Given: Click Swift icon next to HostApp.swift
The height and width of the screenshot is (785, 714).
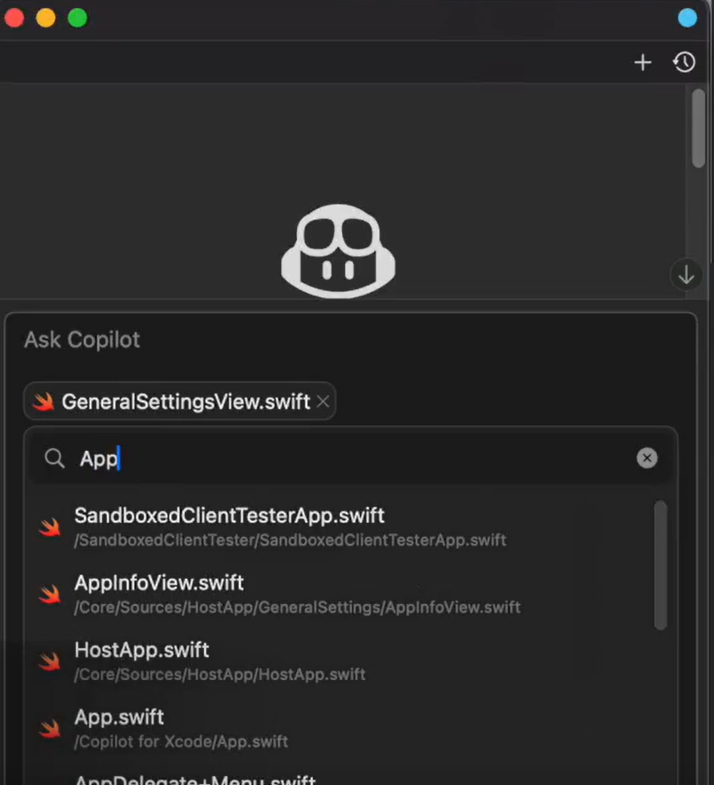Looking at the screenshot, I should pyautogui.click(x=50, y=661).
